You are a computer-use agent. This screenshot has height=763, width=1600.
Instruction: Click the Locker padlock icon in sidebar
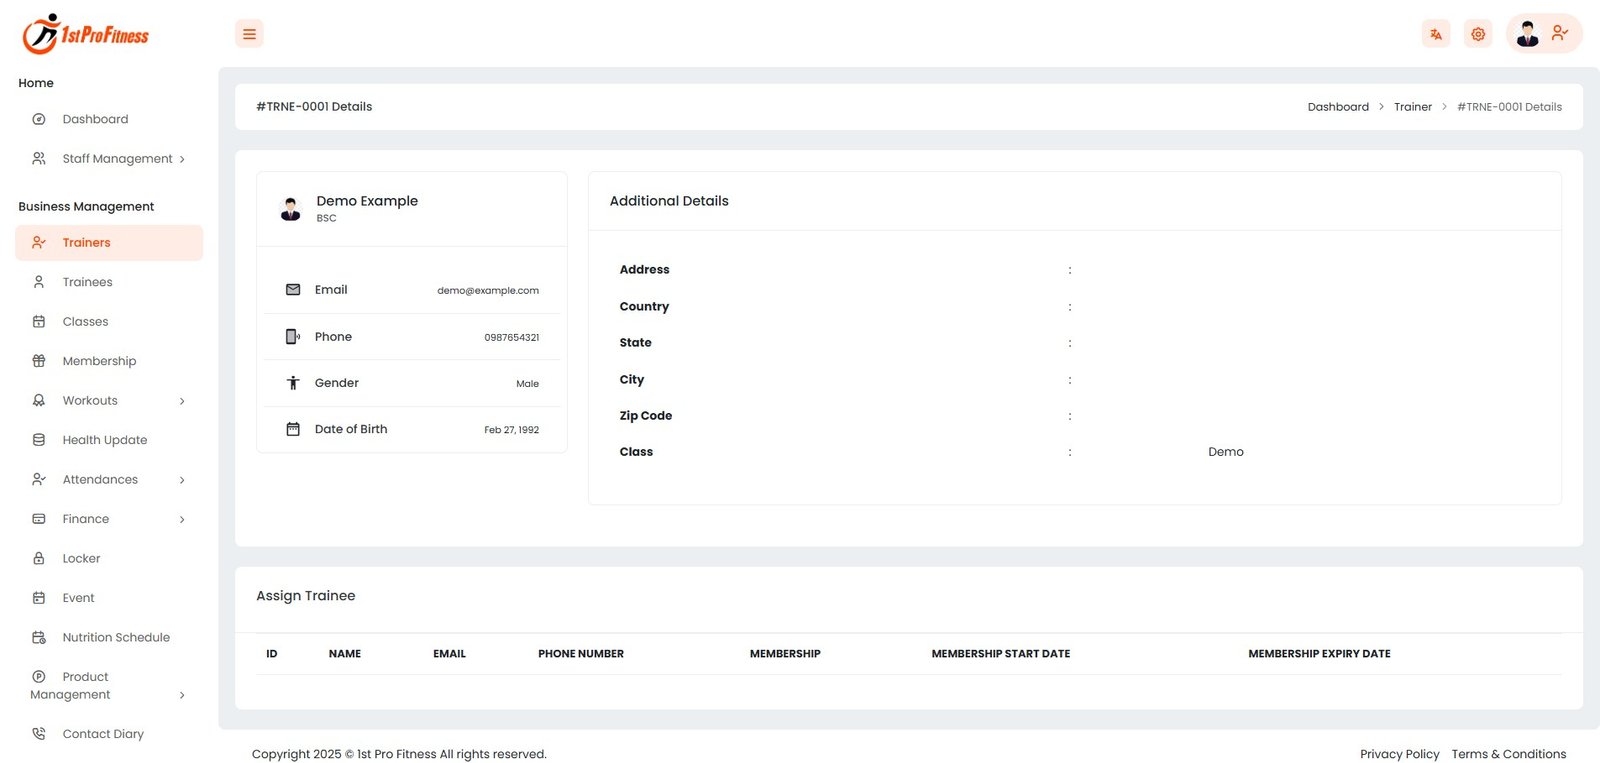39,558
